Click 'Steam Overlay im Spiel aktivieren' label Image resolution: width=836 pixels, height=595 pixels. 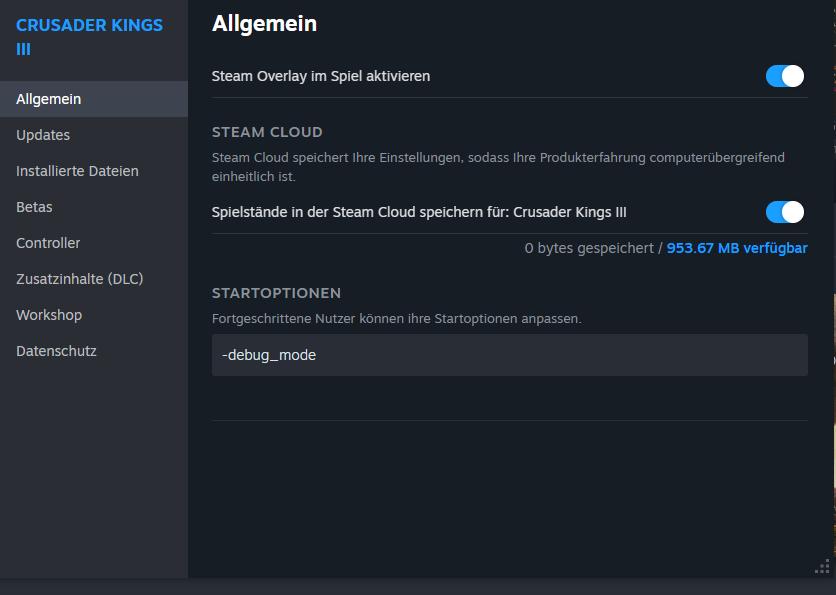(321, 76)
